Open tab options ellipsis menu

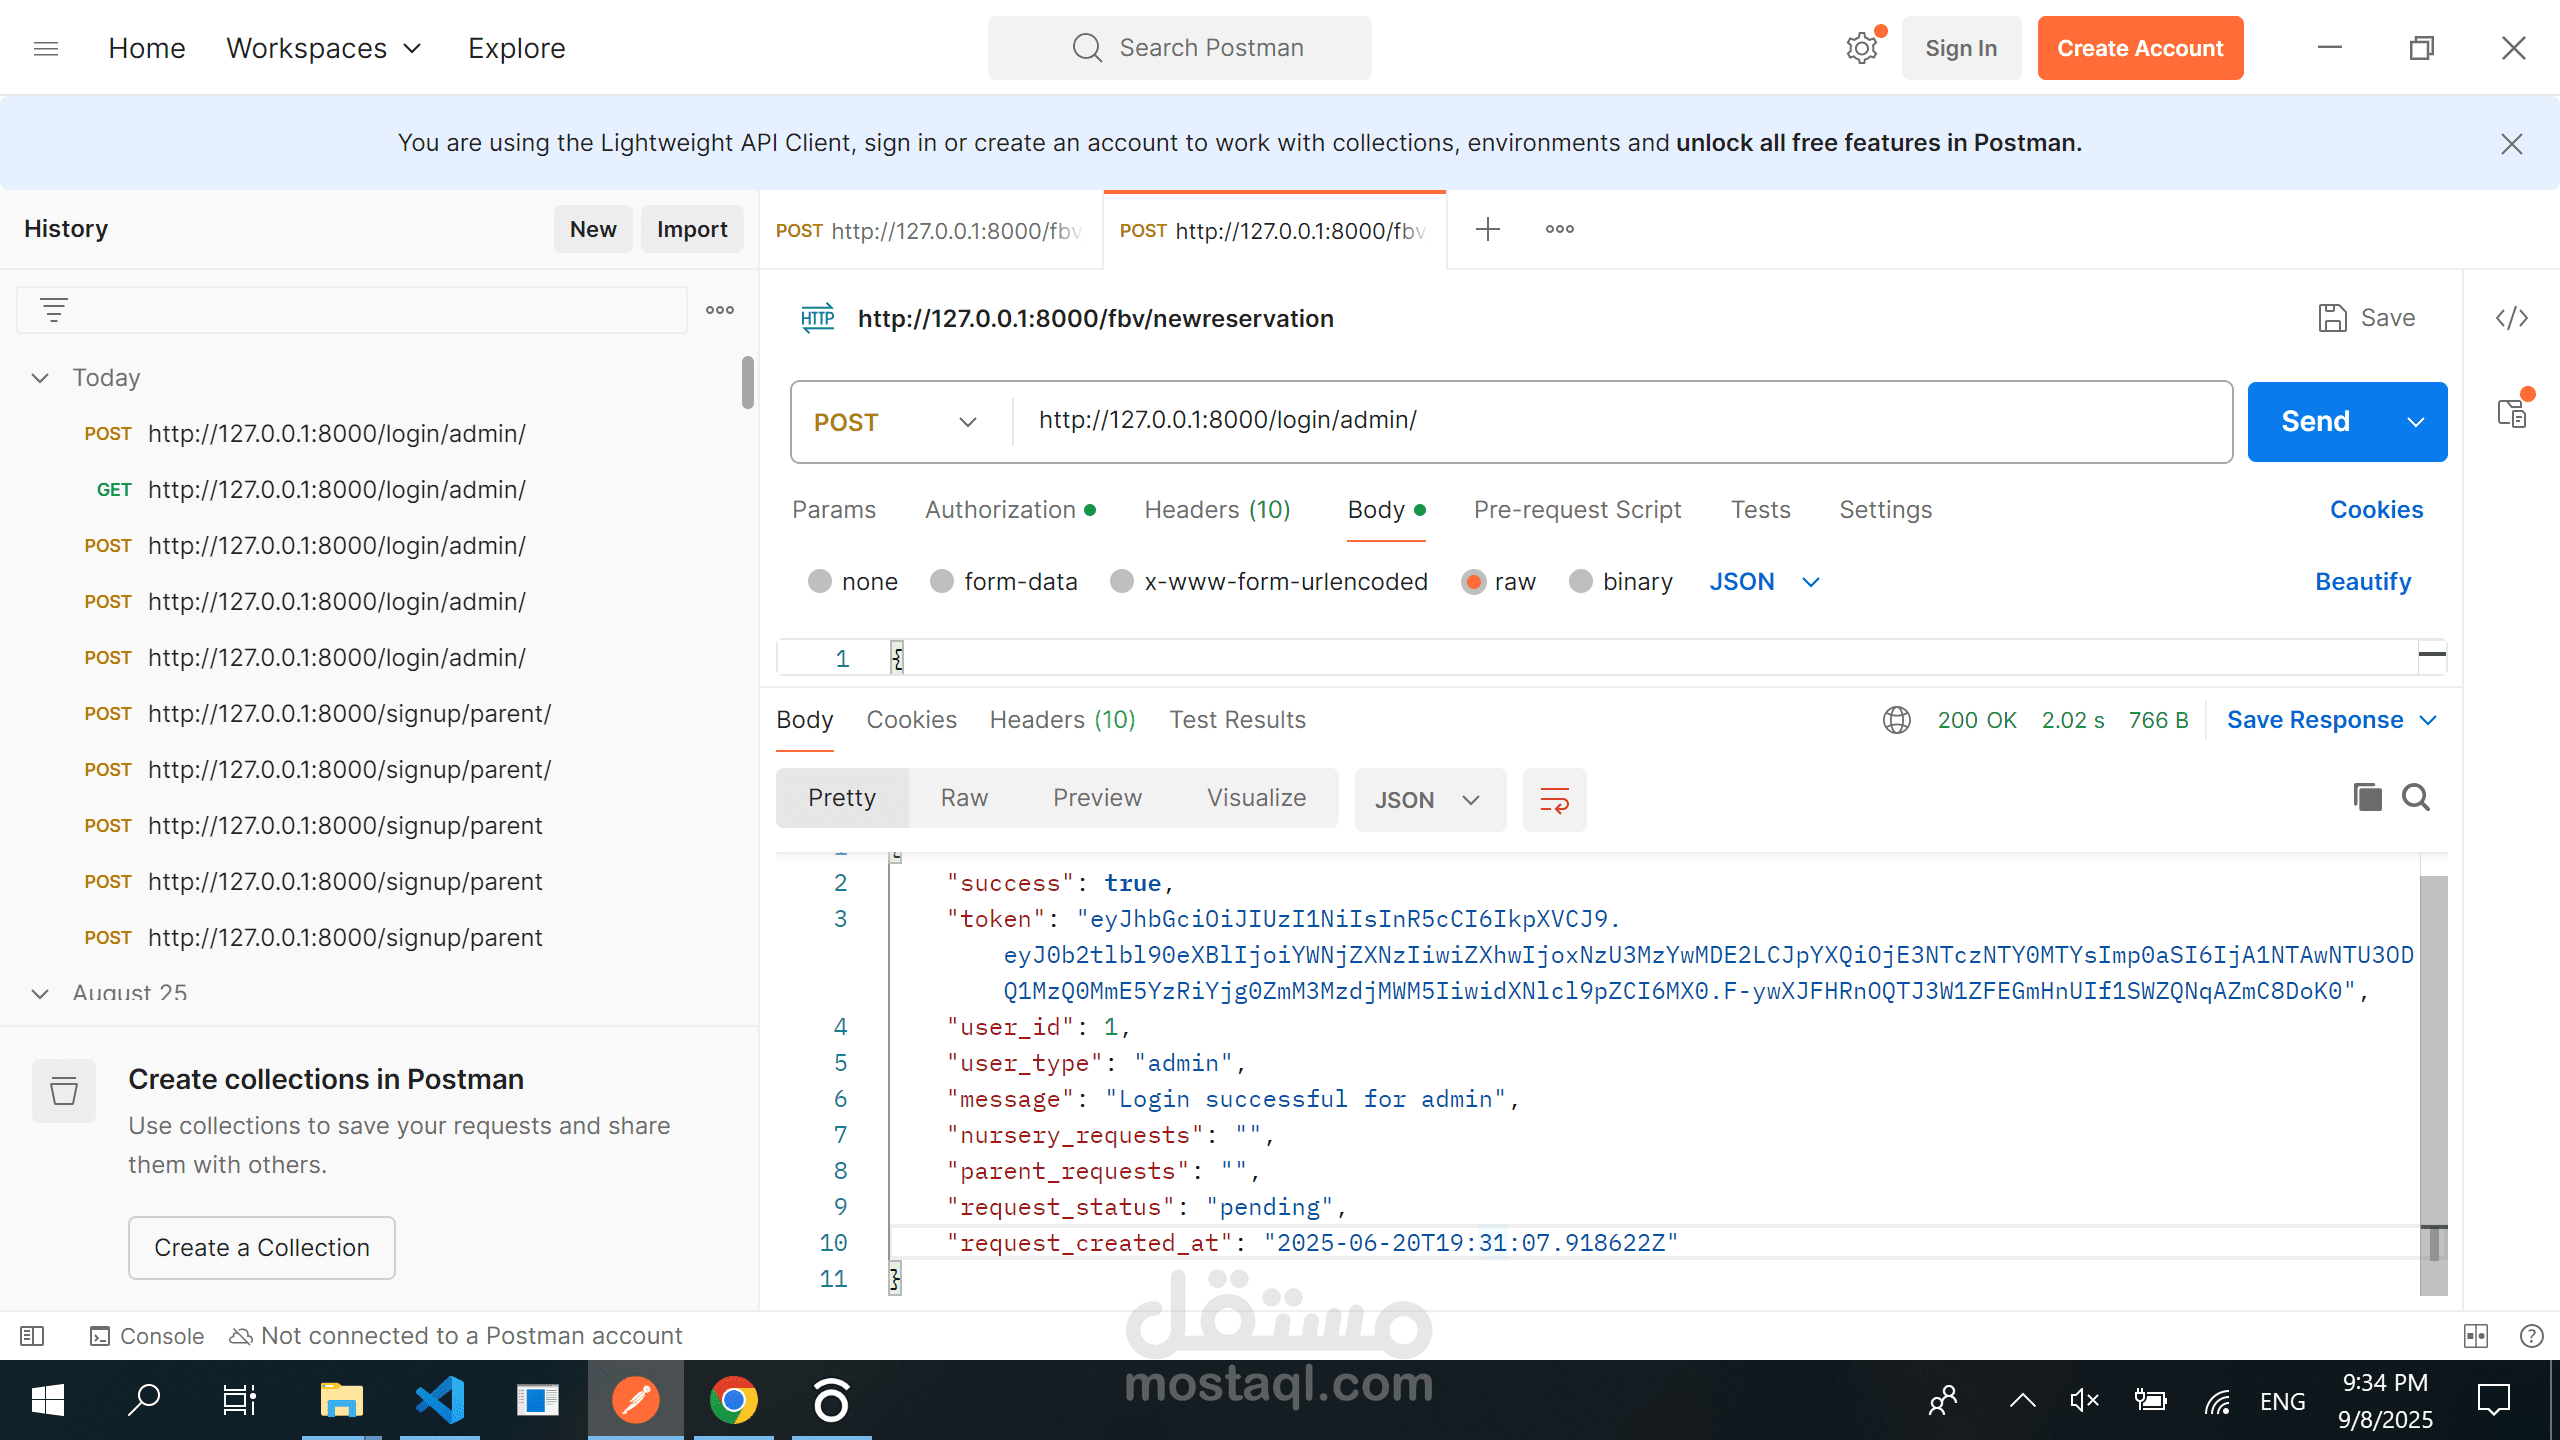[1560, 229]
